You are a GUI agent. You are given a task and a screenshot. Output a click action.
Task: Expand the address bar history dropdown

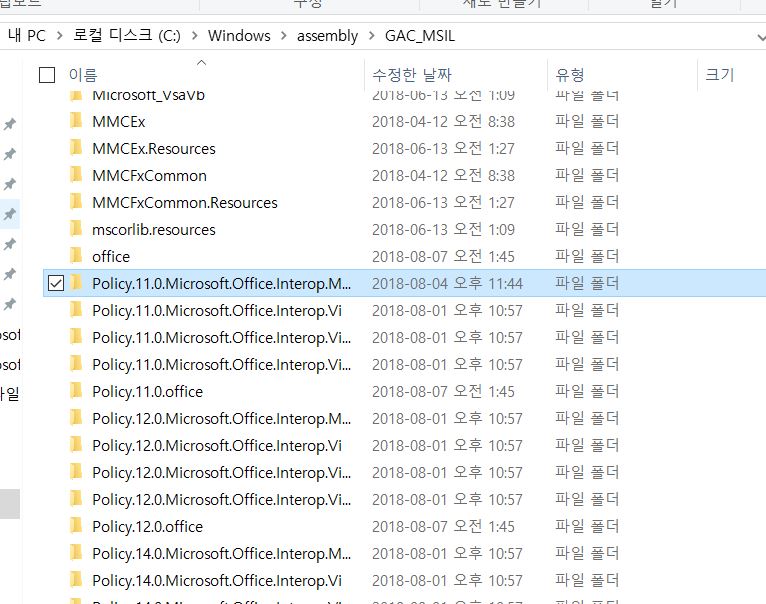click(761, 37)
